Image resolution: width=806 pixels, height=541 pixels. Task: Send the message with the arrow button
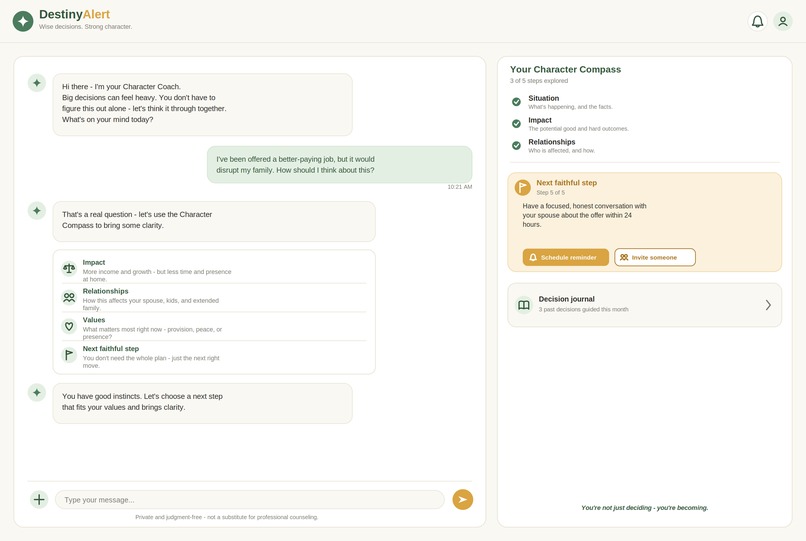[463, 499]
